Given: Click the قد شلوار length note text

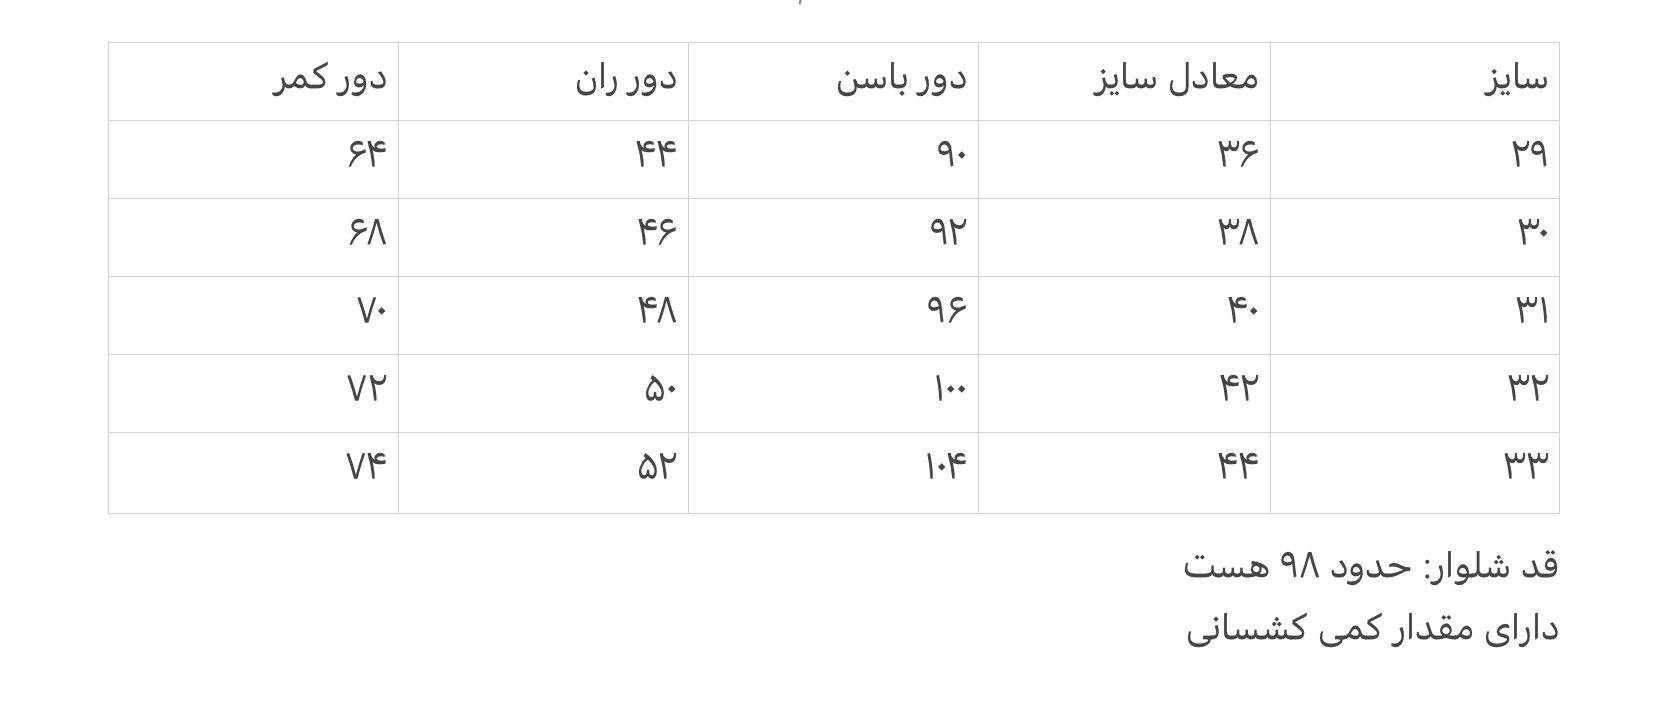Looking at the screenshot, I should [x=1370, y=567].
